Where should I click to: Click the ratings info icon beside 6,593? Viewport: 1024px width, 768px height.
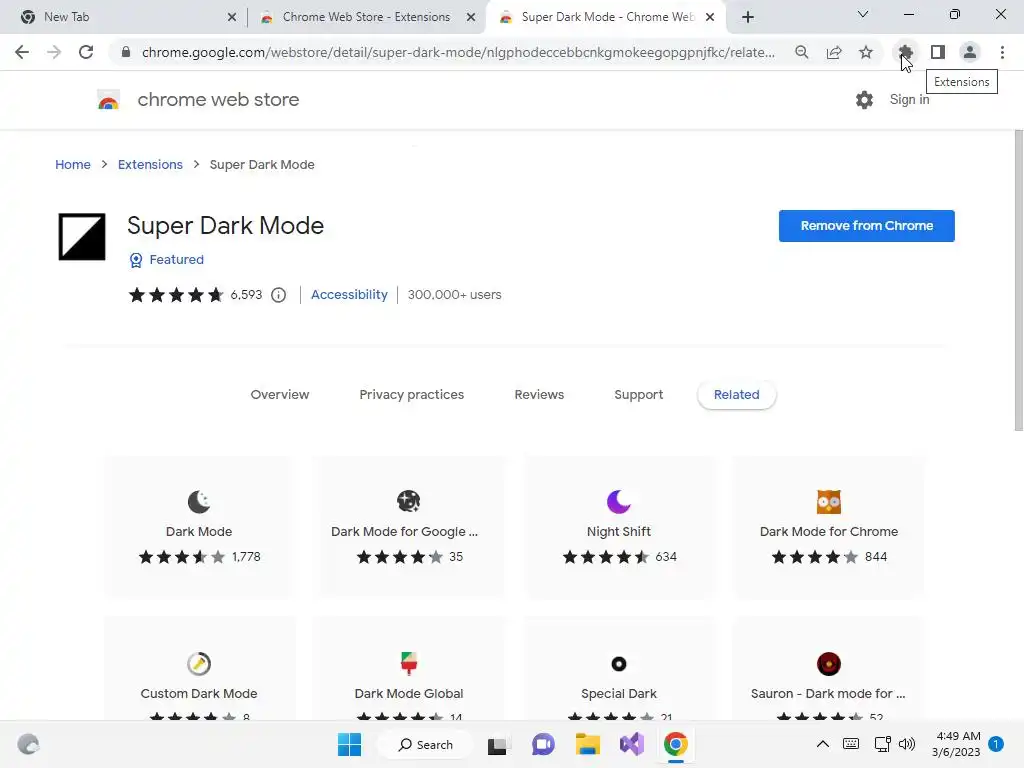coord(279,295)
